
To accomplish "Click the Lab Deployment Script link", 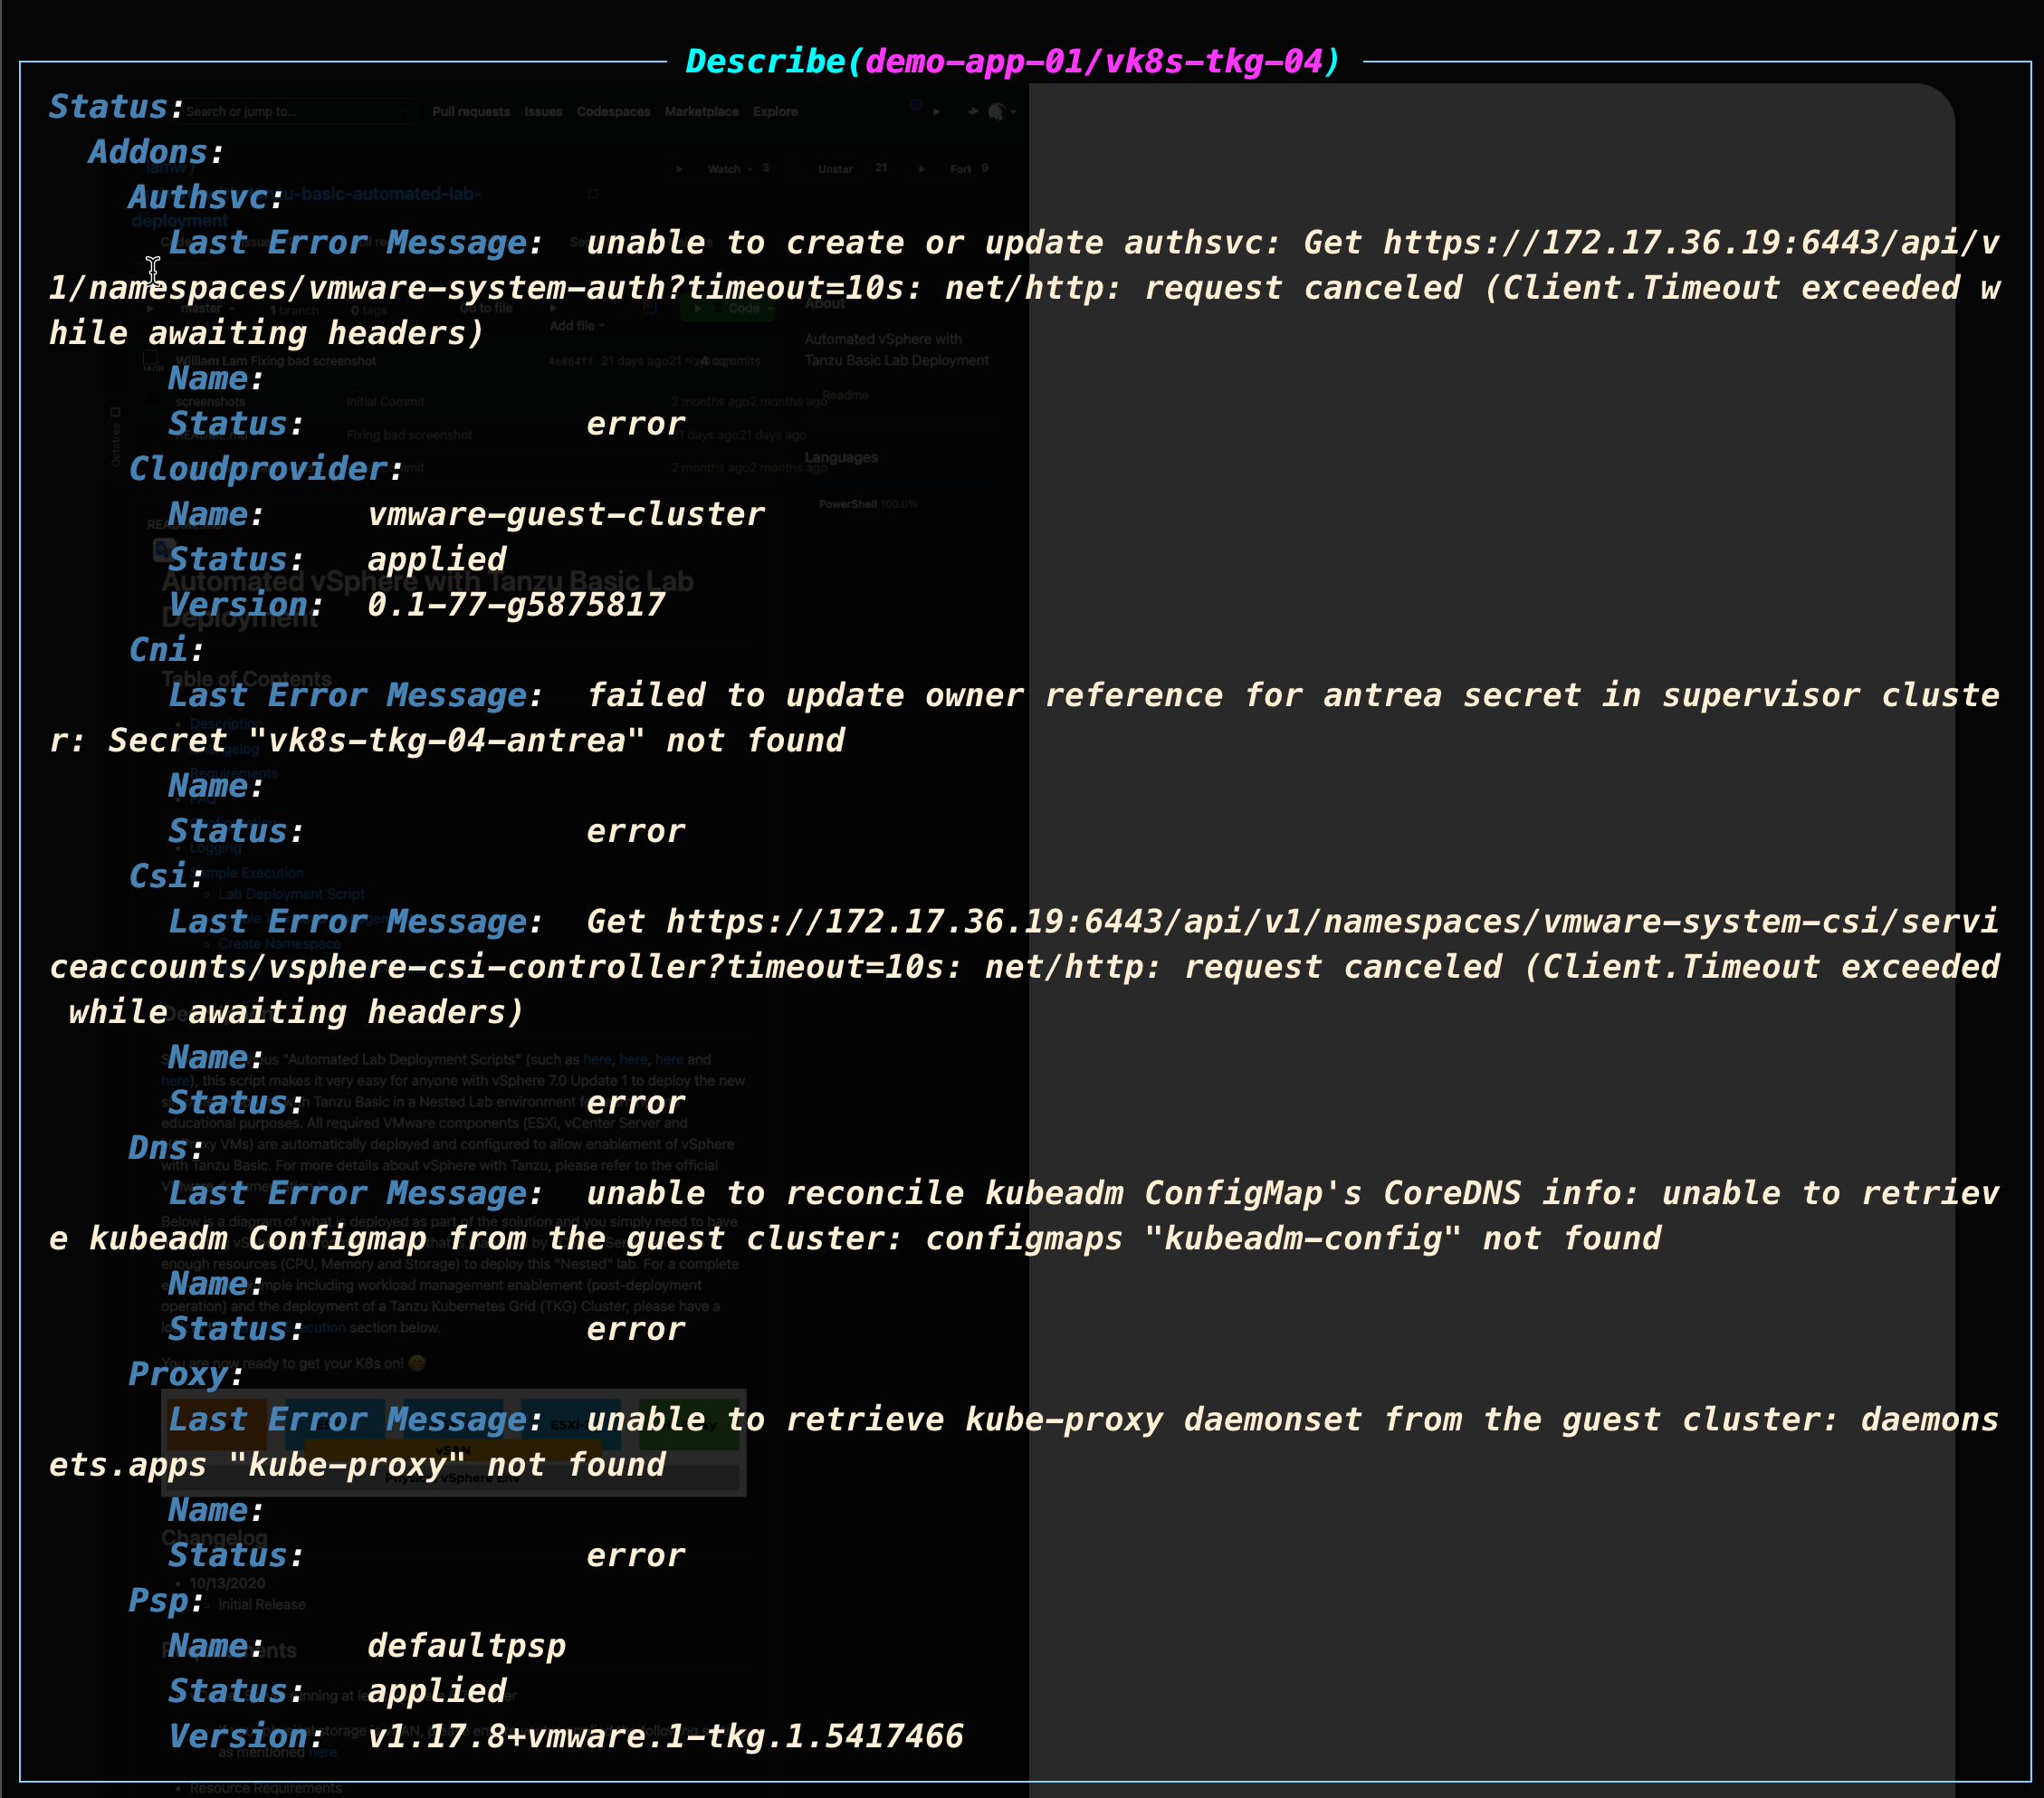I will (291, 894).
